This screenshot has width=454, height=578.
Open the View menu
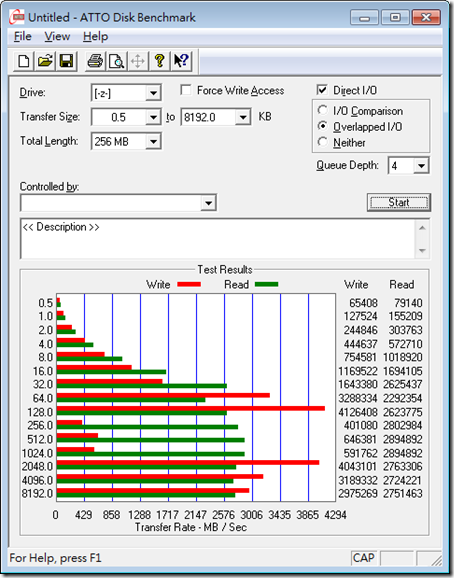(x=57, y=36)
